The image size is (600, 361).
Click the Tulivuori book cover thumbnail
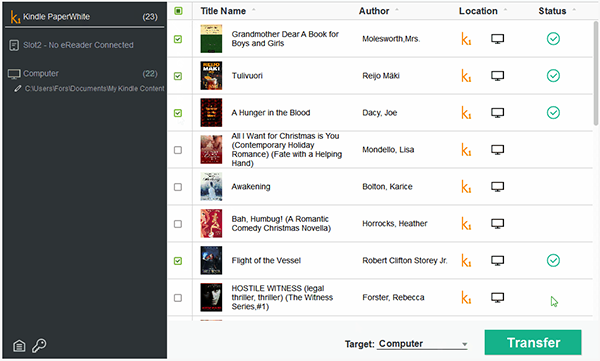pyautogui.click(x=211, y=76)
